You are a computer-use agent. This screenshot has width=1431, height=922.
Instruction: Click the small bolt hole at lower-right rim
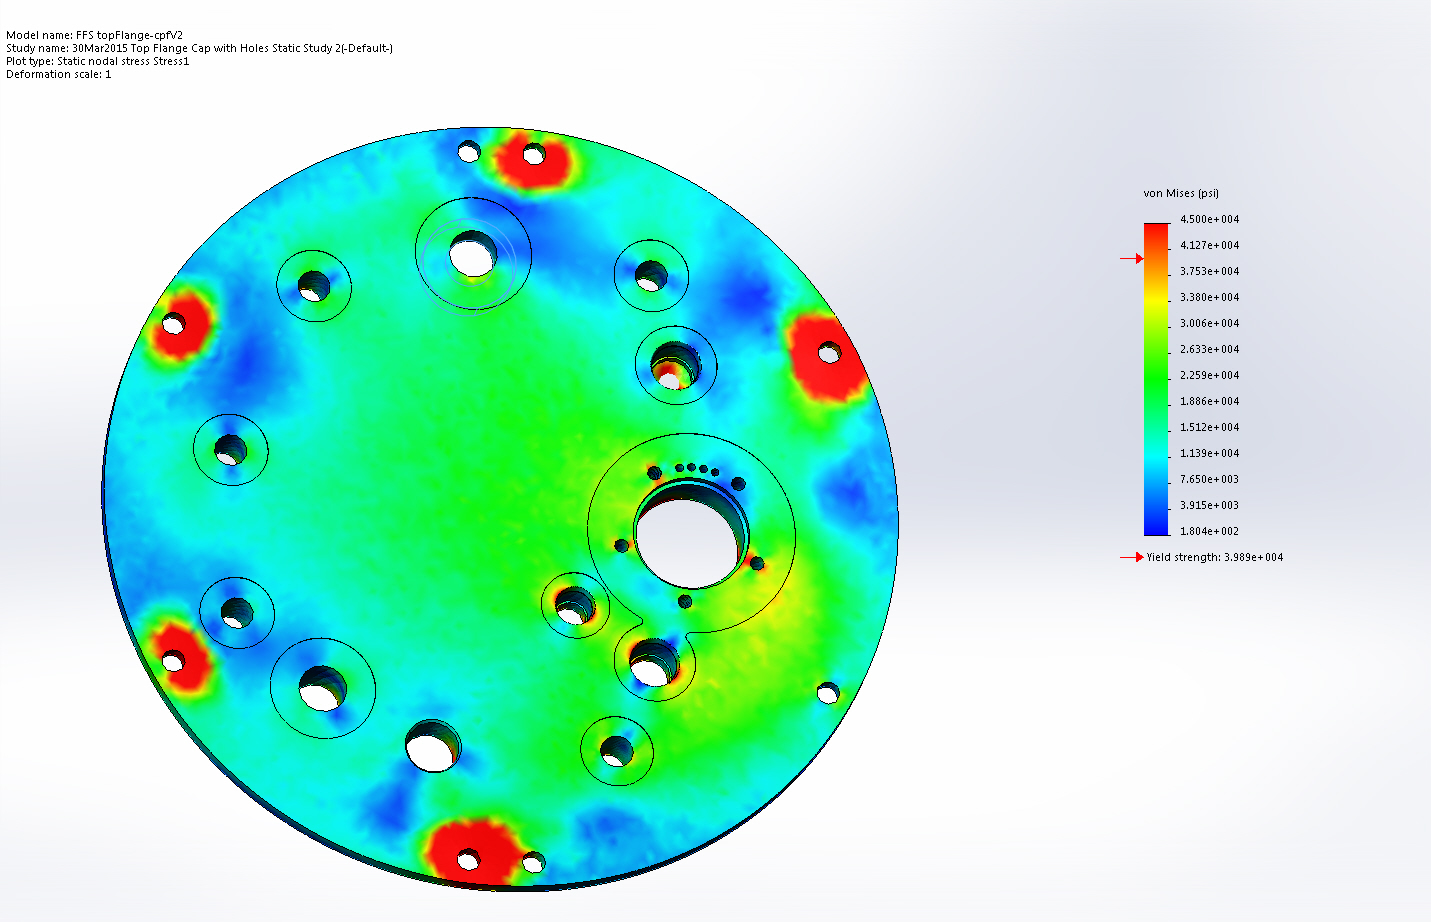pyautogui.click(x=828, y=692)
